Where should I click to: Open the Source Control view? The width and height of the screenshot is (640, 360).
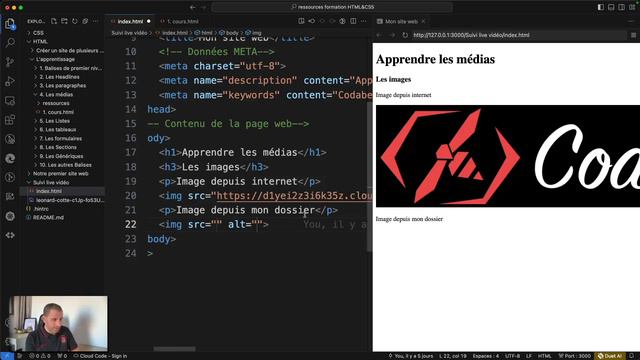point(10,62)
